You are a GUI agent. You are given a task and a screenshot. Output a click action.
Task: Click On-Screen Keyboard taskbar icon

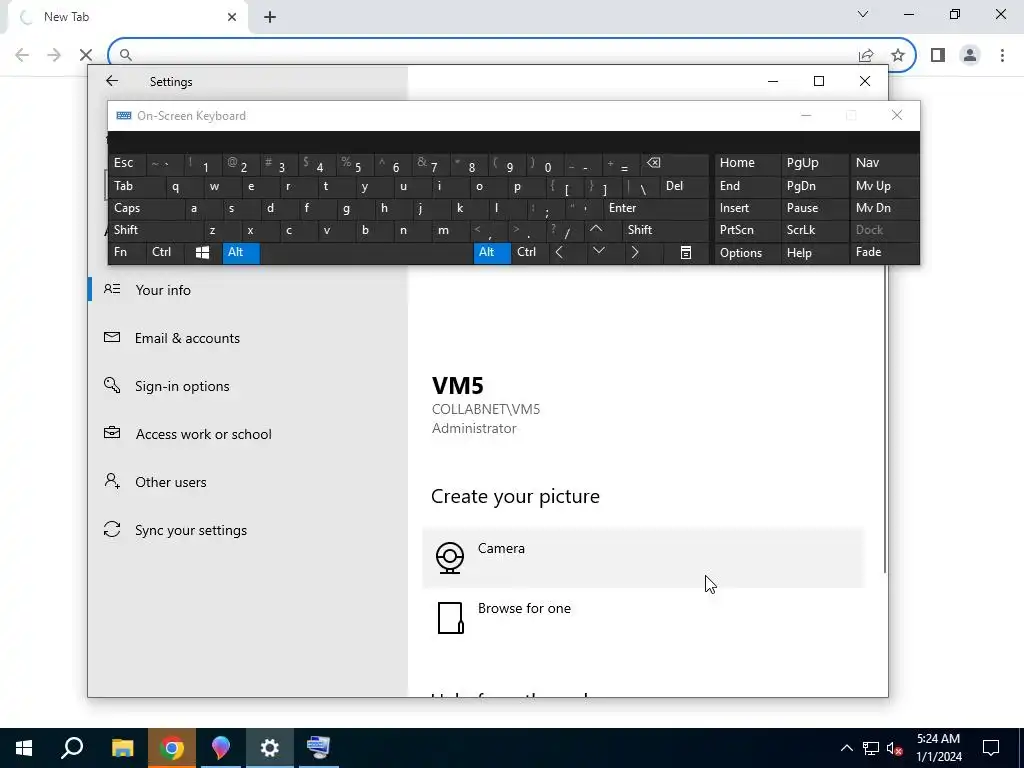[x=319, y=748]
